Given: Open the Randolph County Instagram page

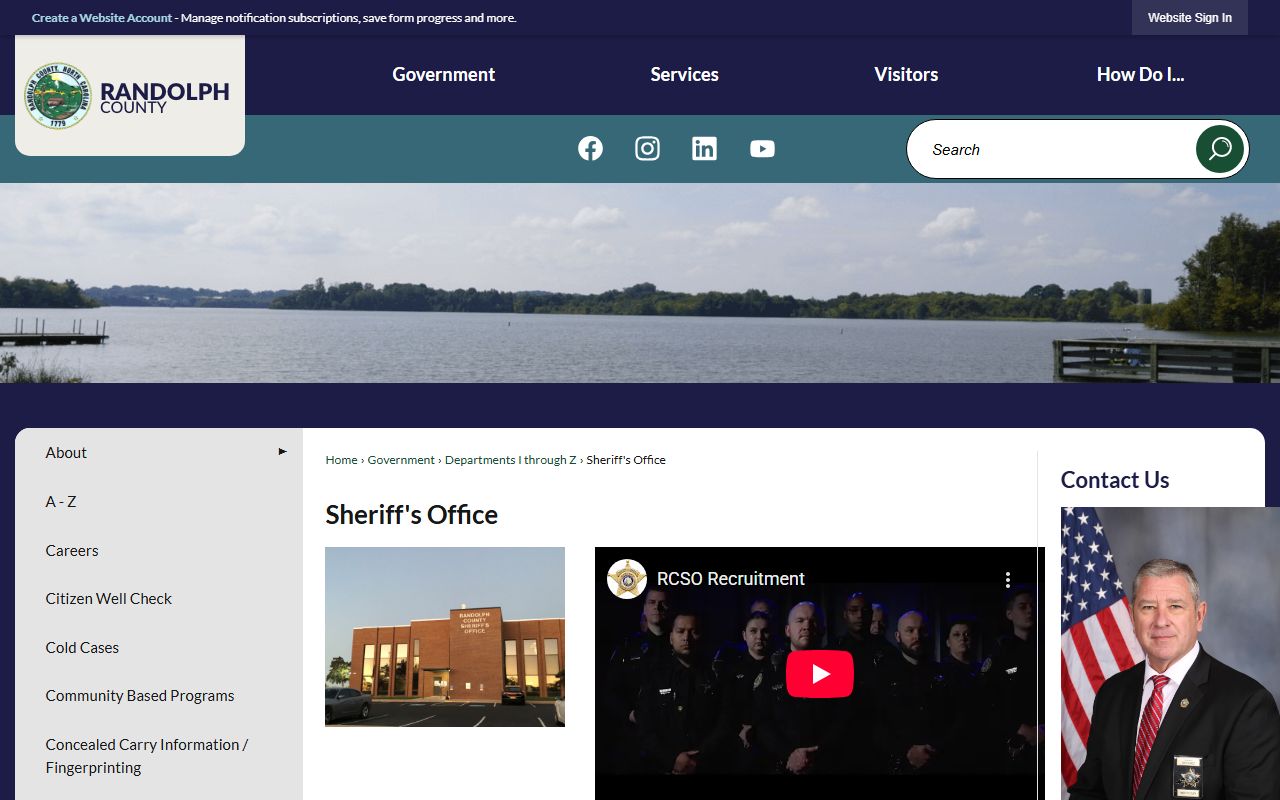Looking at the screenshot, I should (x=647, y=149).
